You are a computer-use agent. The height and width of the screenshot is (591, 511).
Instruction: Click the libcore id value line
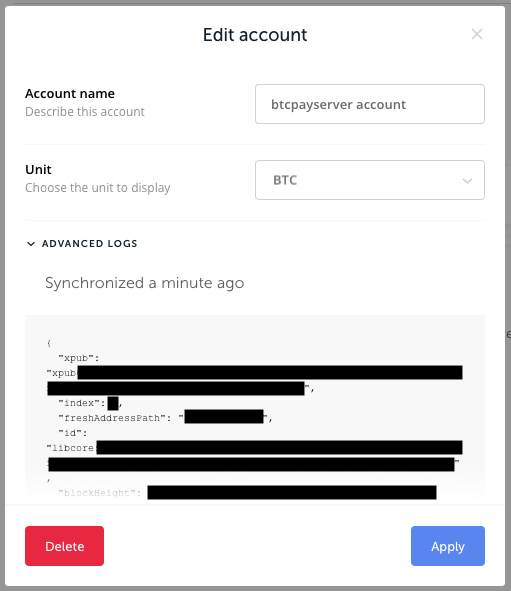[x=254, y=448]
